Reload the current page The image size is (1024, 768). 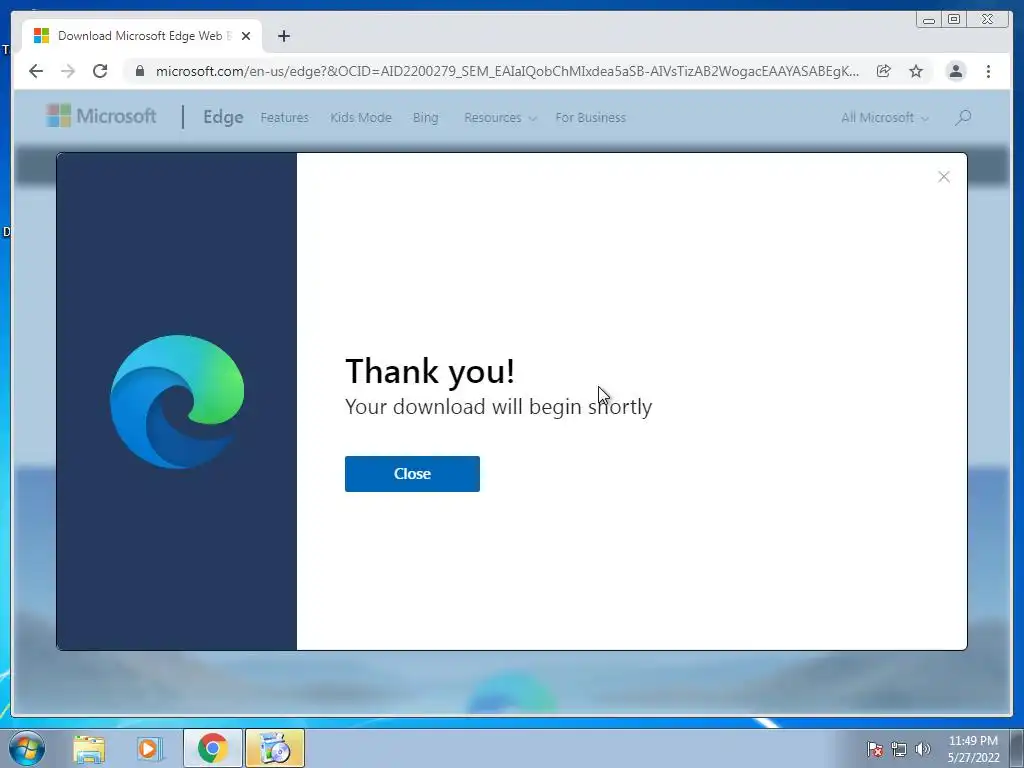coord(100,71)
